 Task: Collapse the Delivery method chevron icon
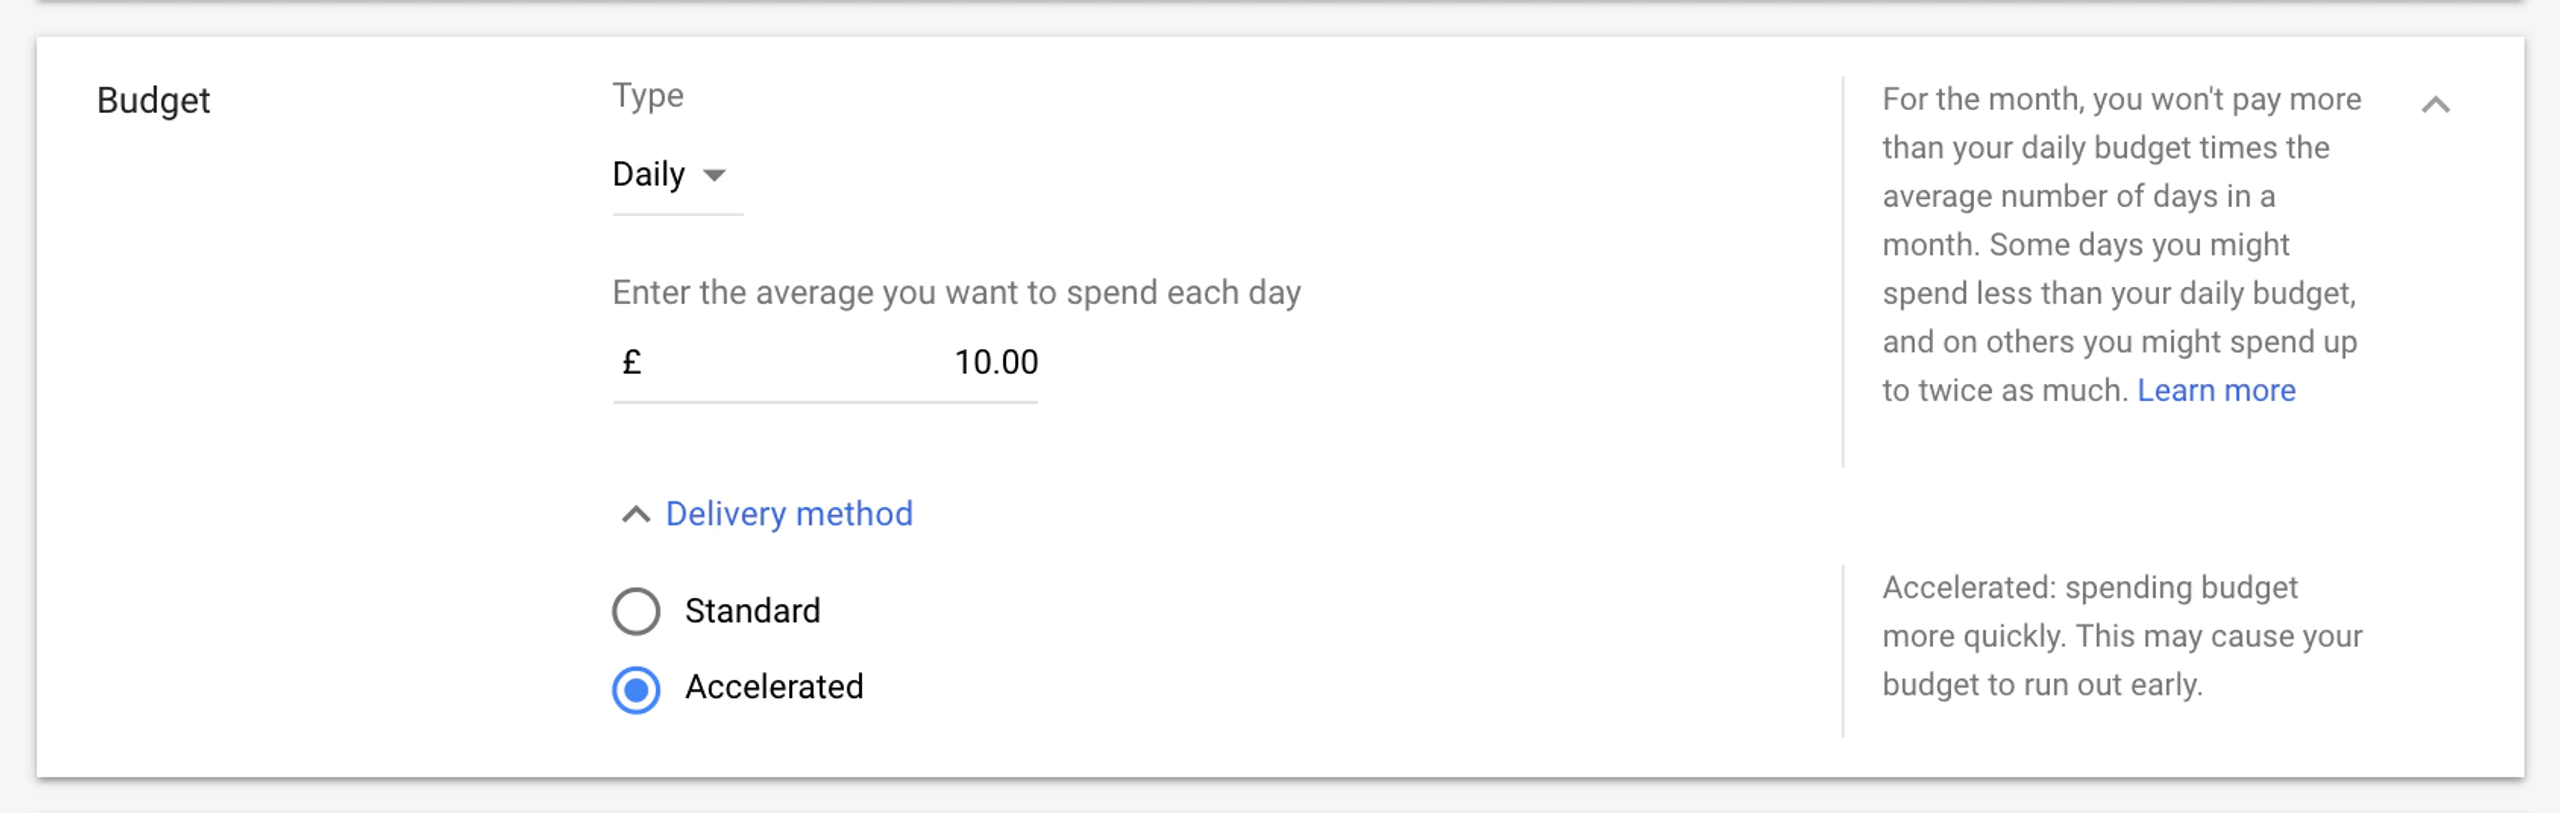coord(636,515)
